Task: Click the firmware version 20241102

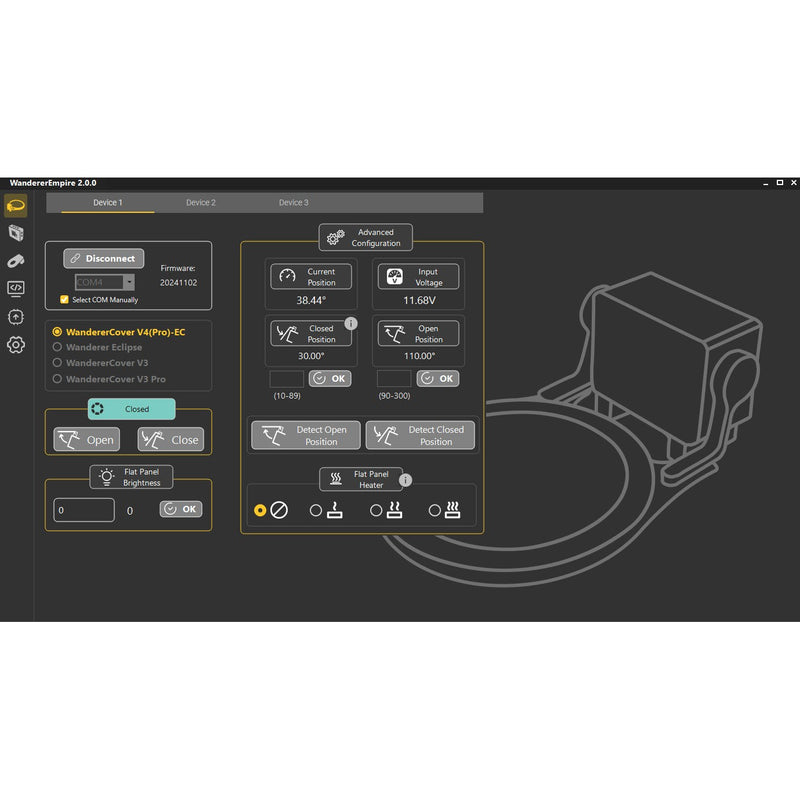Action: pos(179,283)
